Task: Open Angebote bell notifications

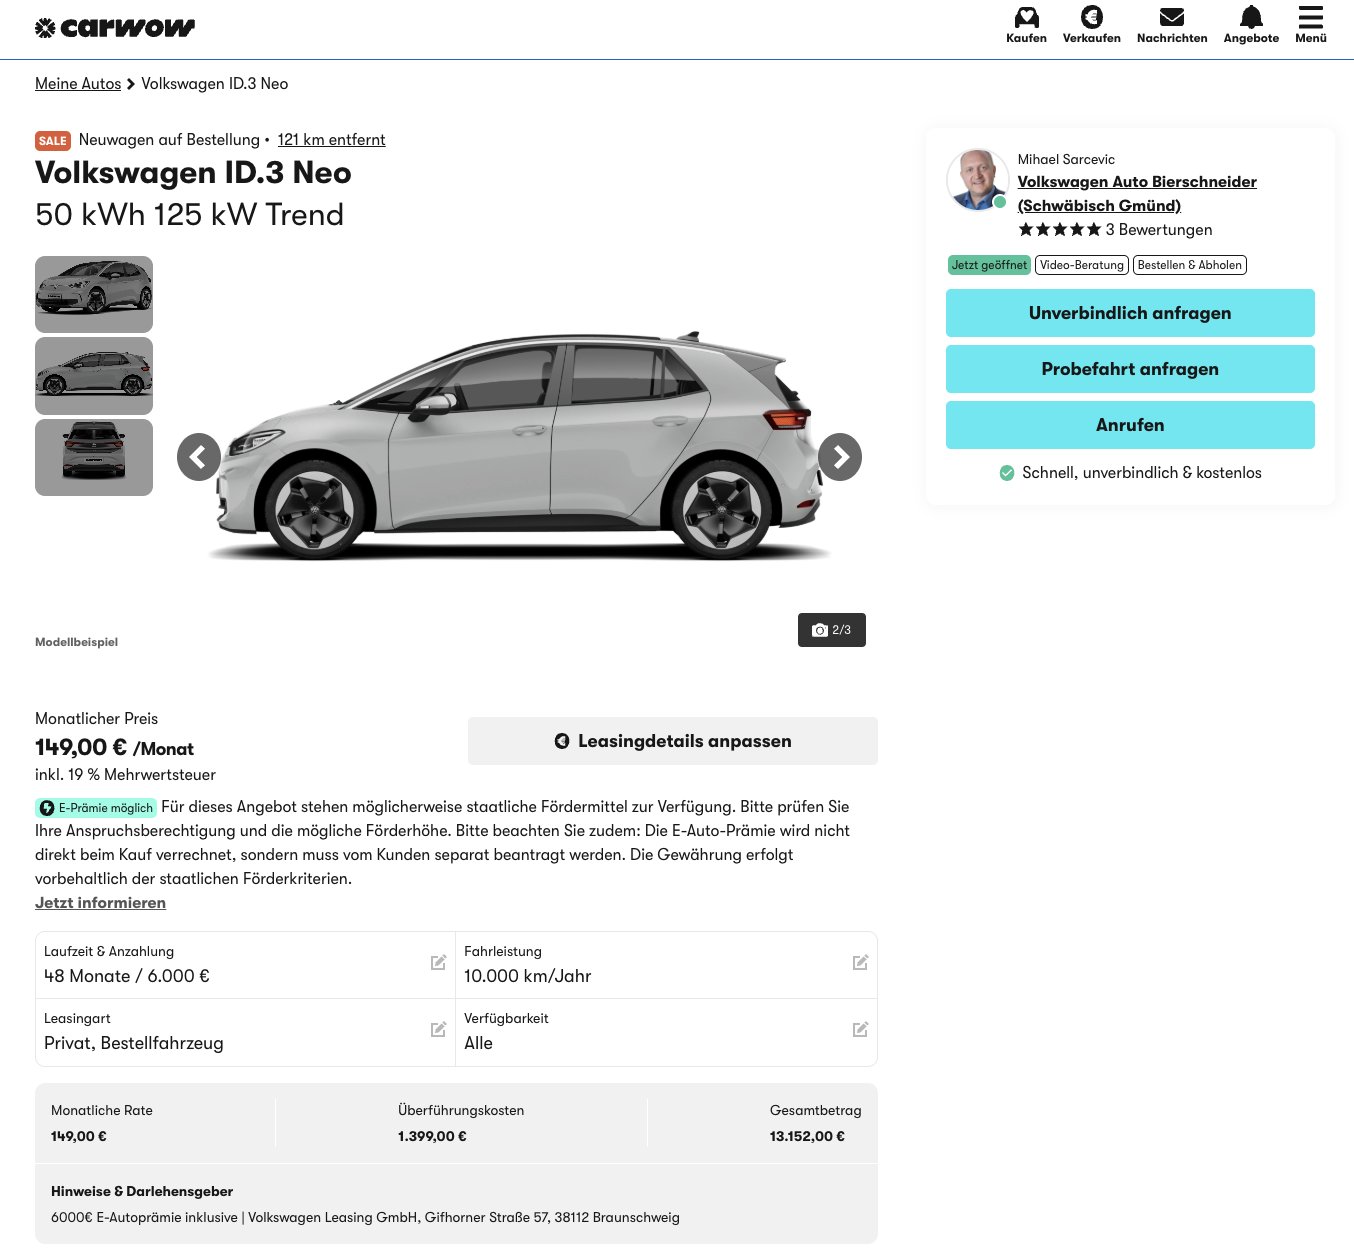Action: [1250, 18]
